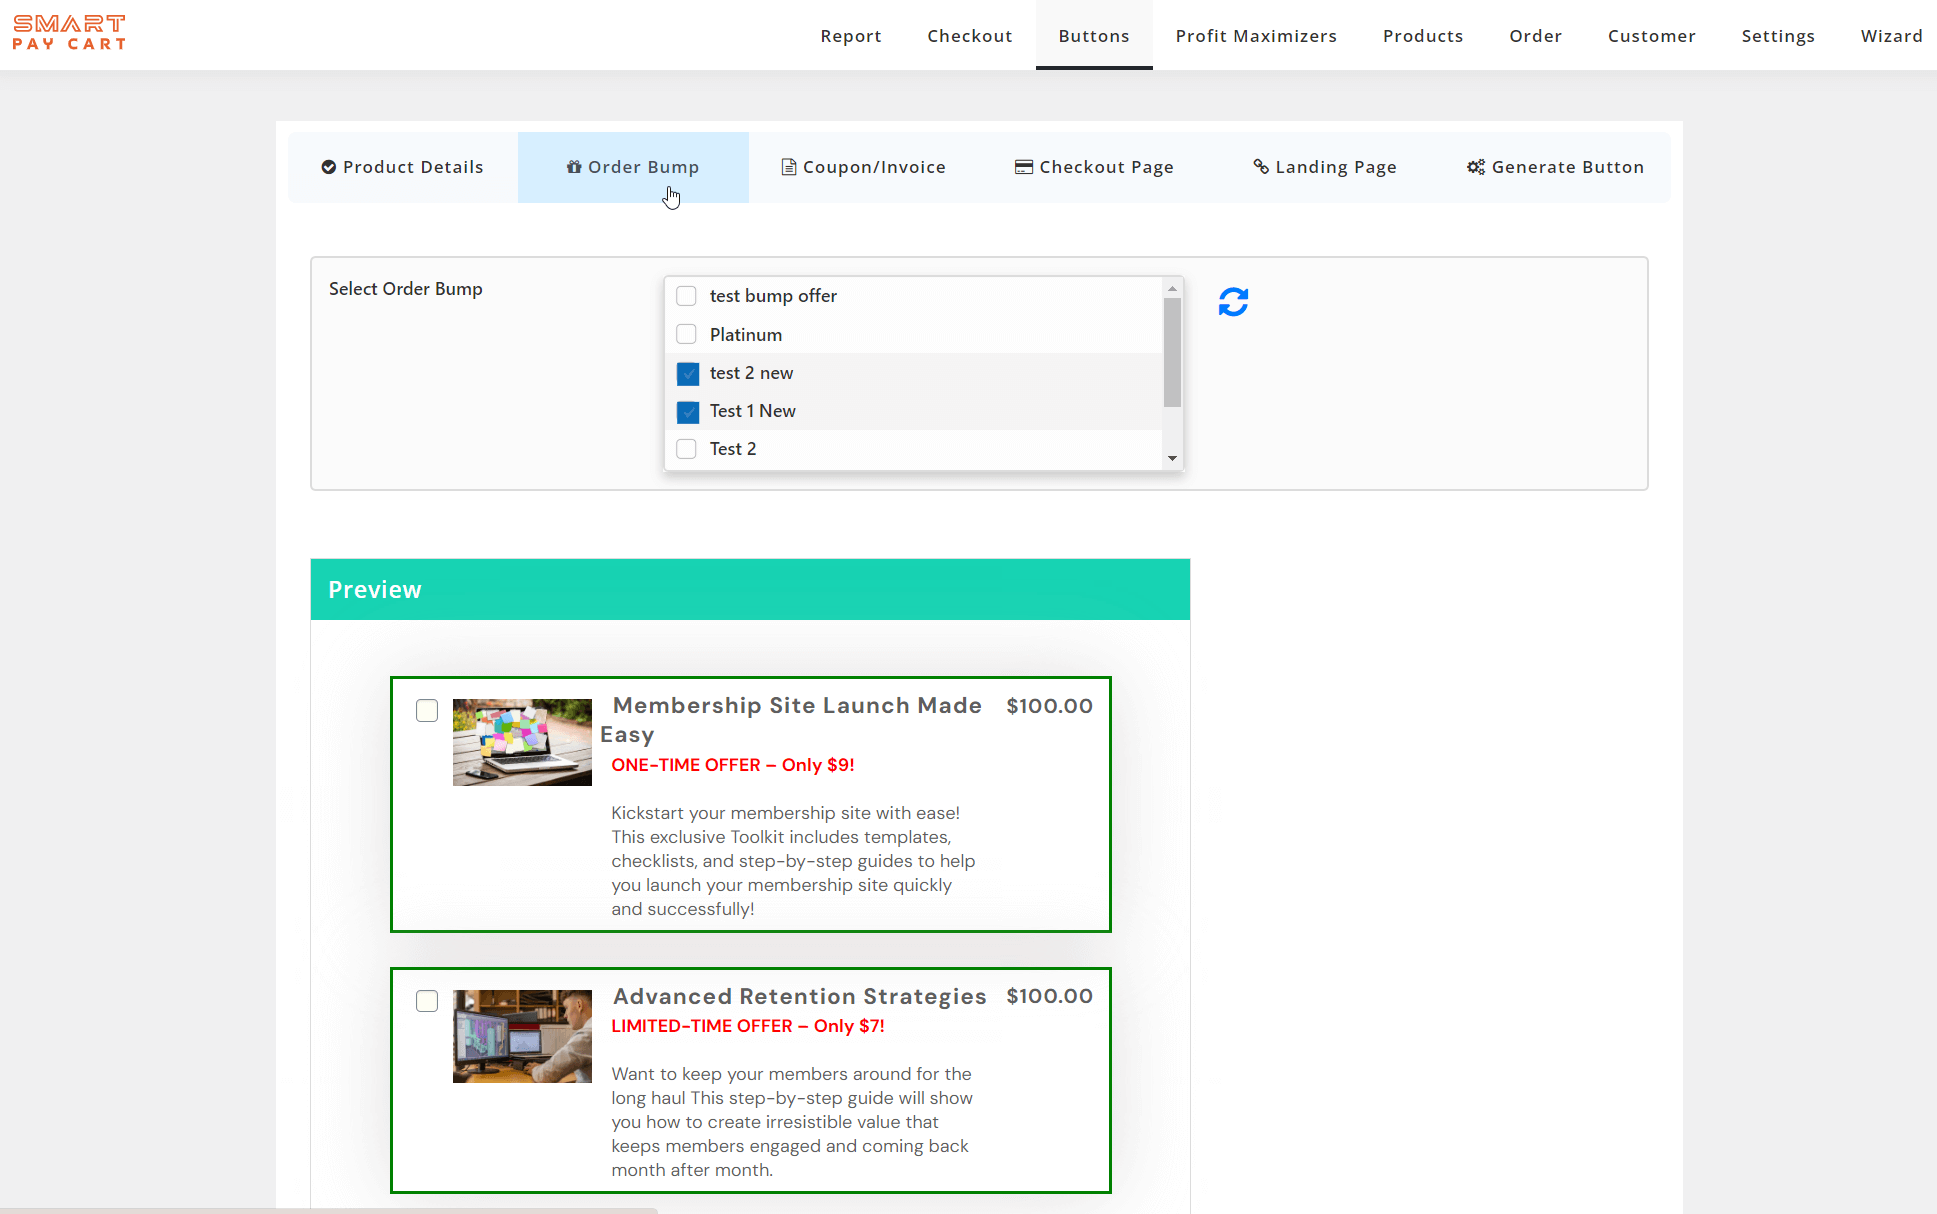
Task: Click the down arrow on the bump list scrollbar
Action: point(1172,459)
